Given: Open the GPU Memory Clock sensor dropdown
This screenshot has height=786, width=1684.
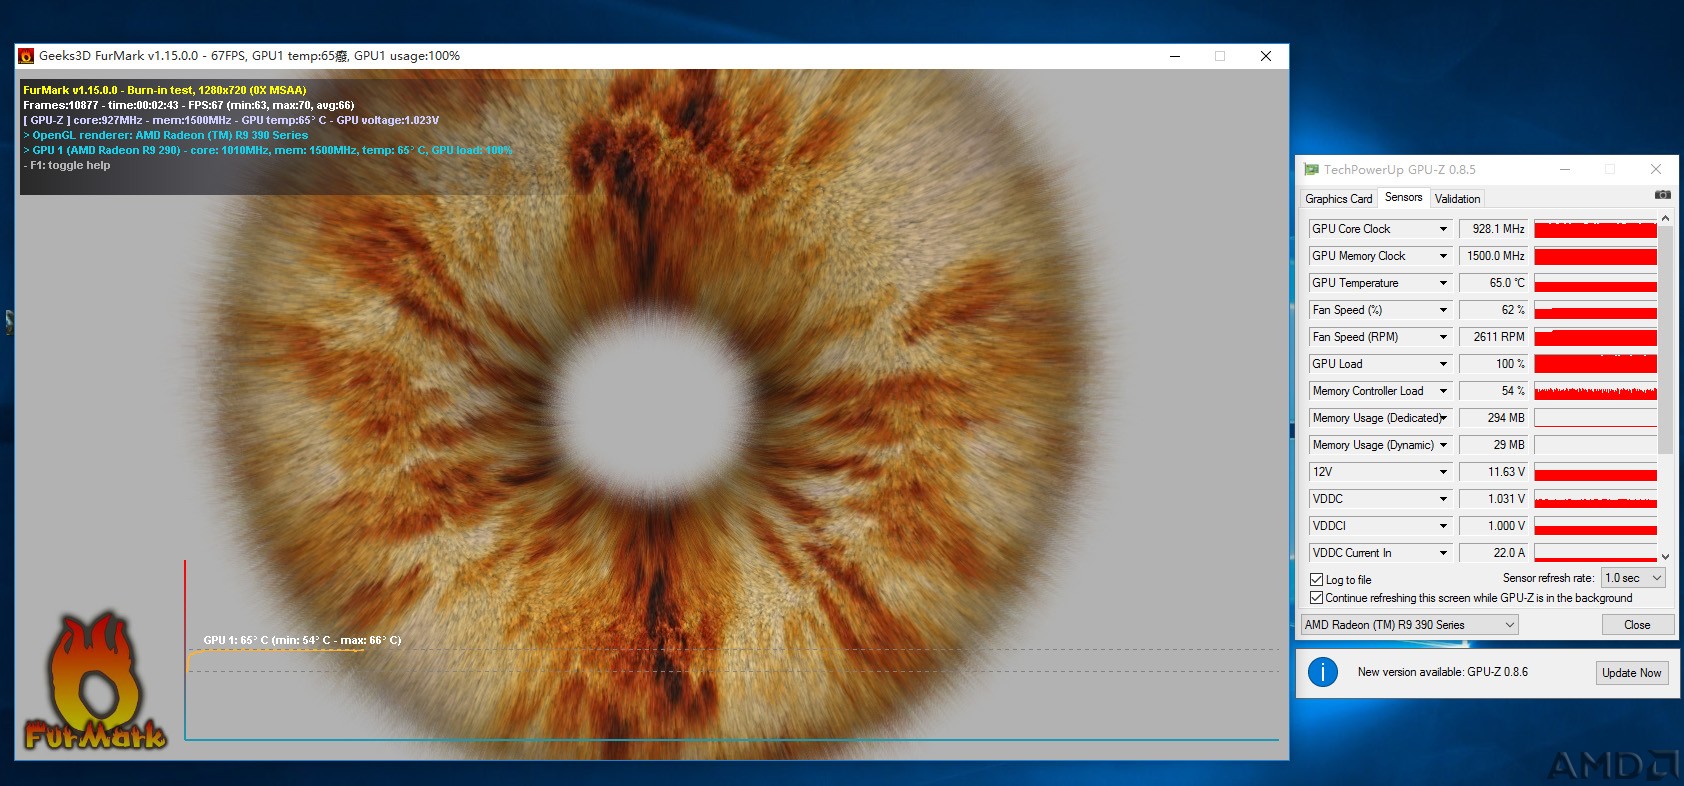Looking at the screenshot, I should point(1443,256).
